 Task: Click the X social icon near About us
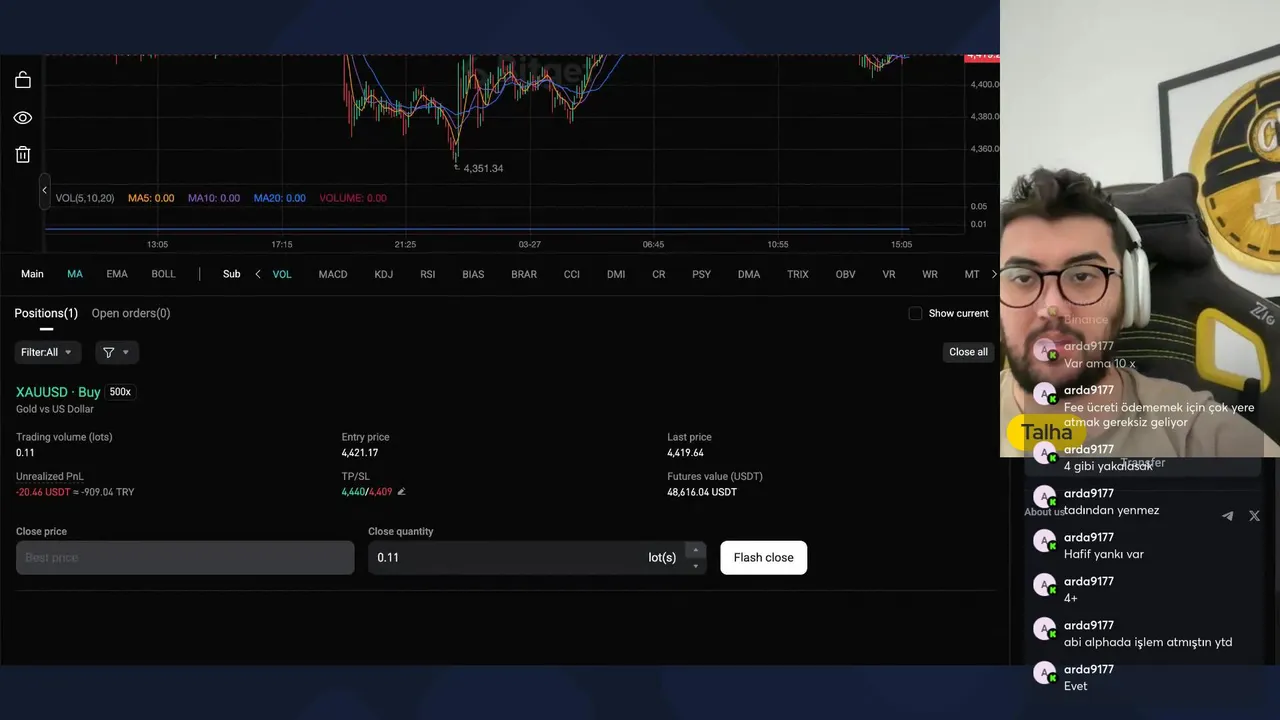[1254, 516]
